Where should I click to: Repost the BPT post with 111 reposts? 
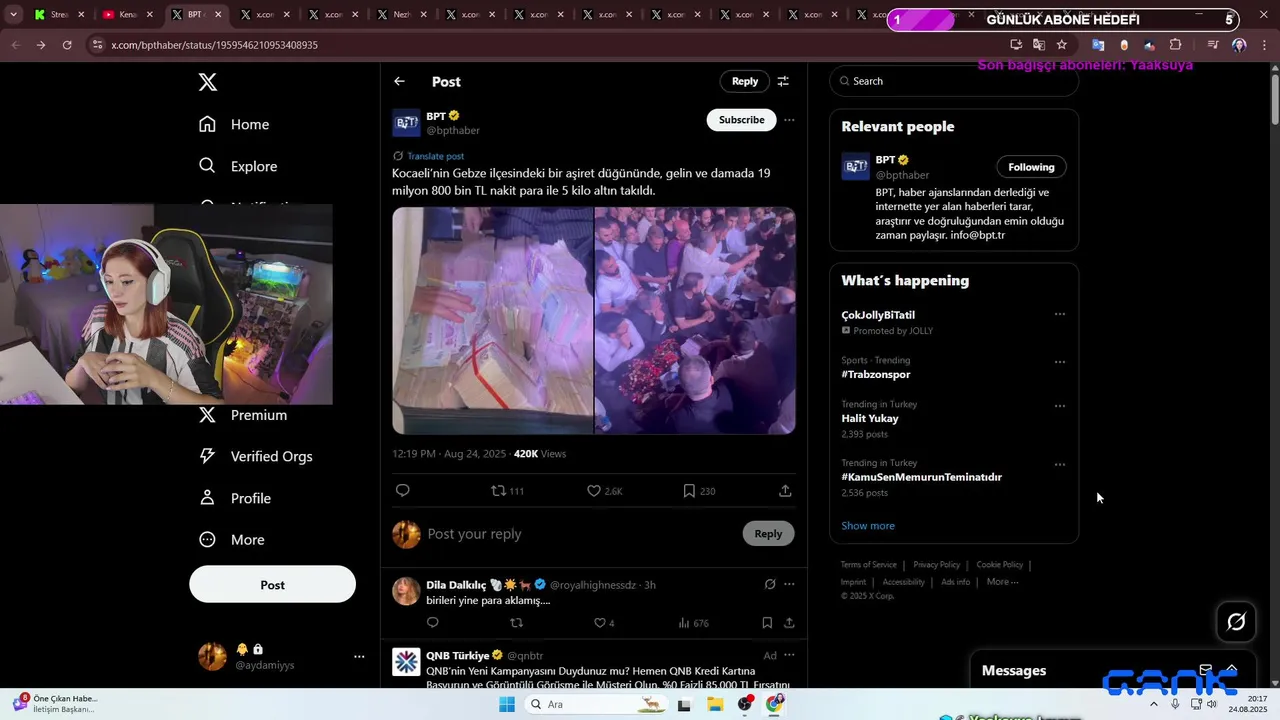tap(507, 491)
